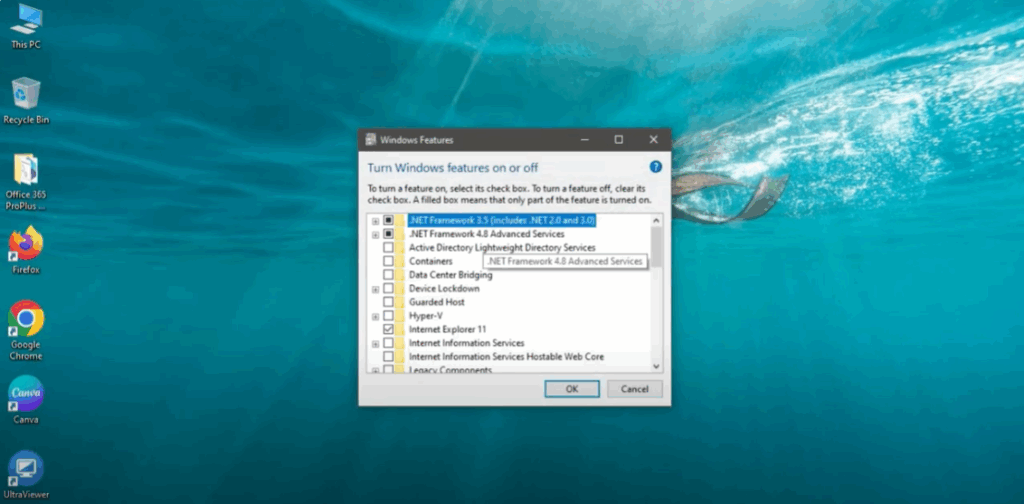Enable Internet Information Services checkbox
The height and width of the screenshot is (504, 1024).
(388, 343)
